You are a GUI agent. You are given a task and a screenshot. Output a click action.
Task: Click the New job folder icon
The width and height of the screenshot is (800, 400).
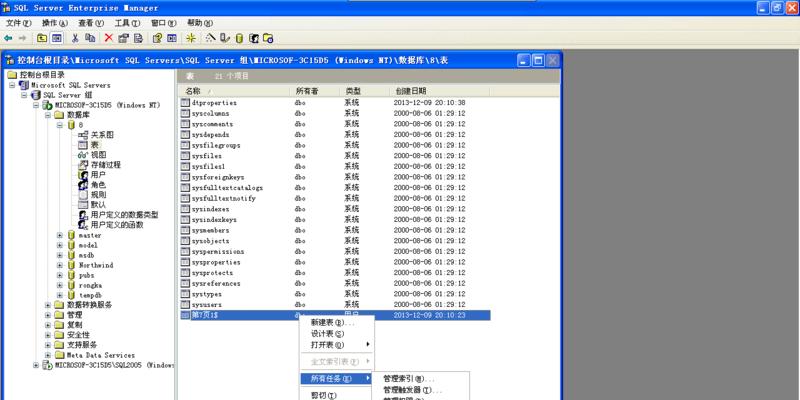(x=268, y=38)
